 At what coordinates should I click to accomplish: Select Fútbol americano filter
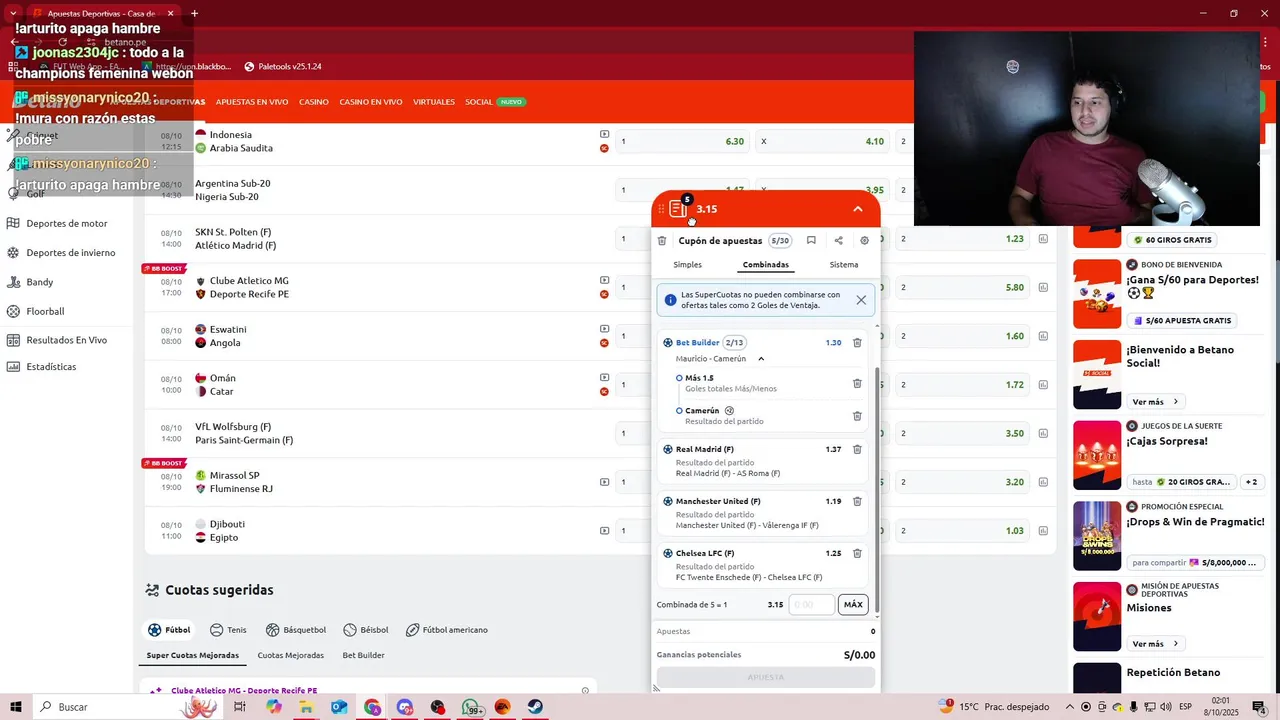click(x=447, y=630)
